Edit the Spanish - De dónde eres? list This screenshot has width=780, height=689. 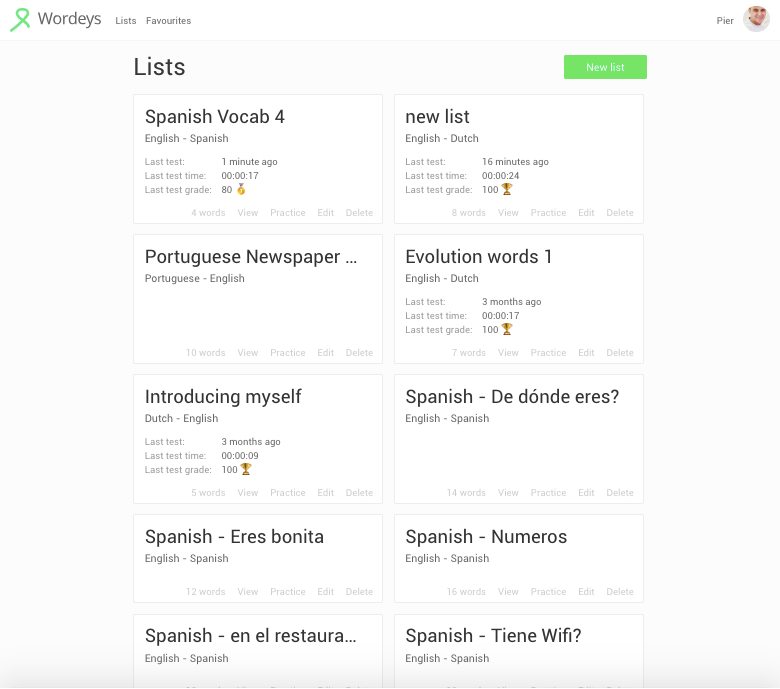[x=586, y=492]
